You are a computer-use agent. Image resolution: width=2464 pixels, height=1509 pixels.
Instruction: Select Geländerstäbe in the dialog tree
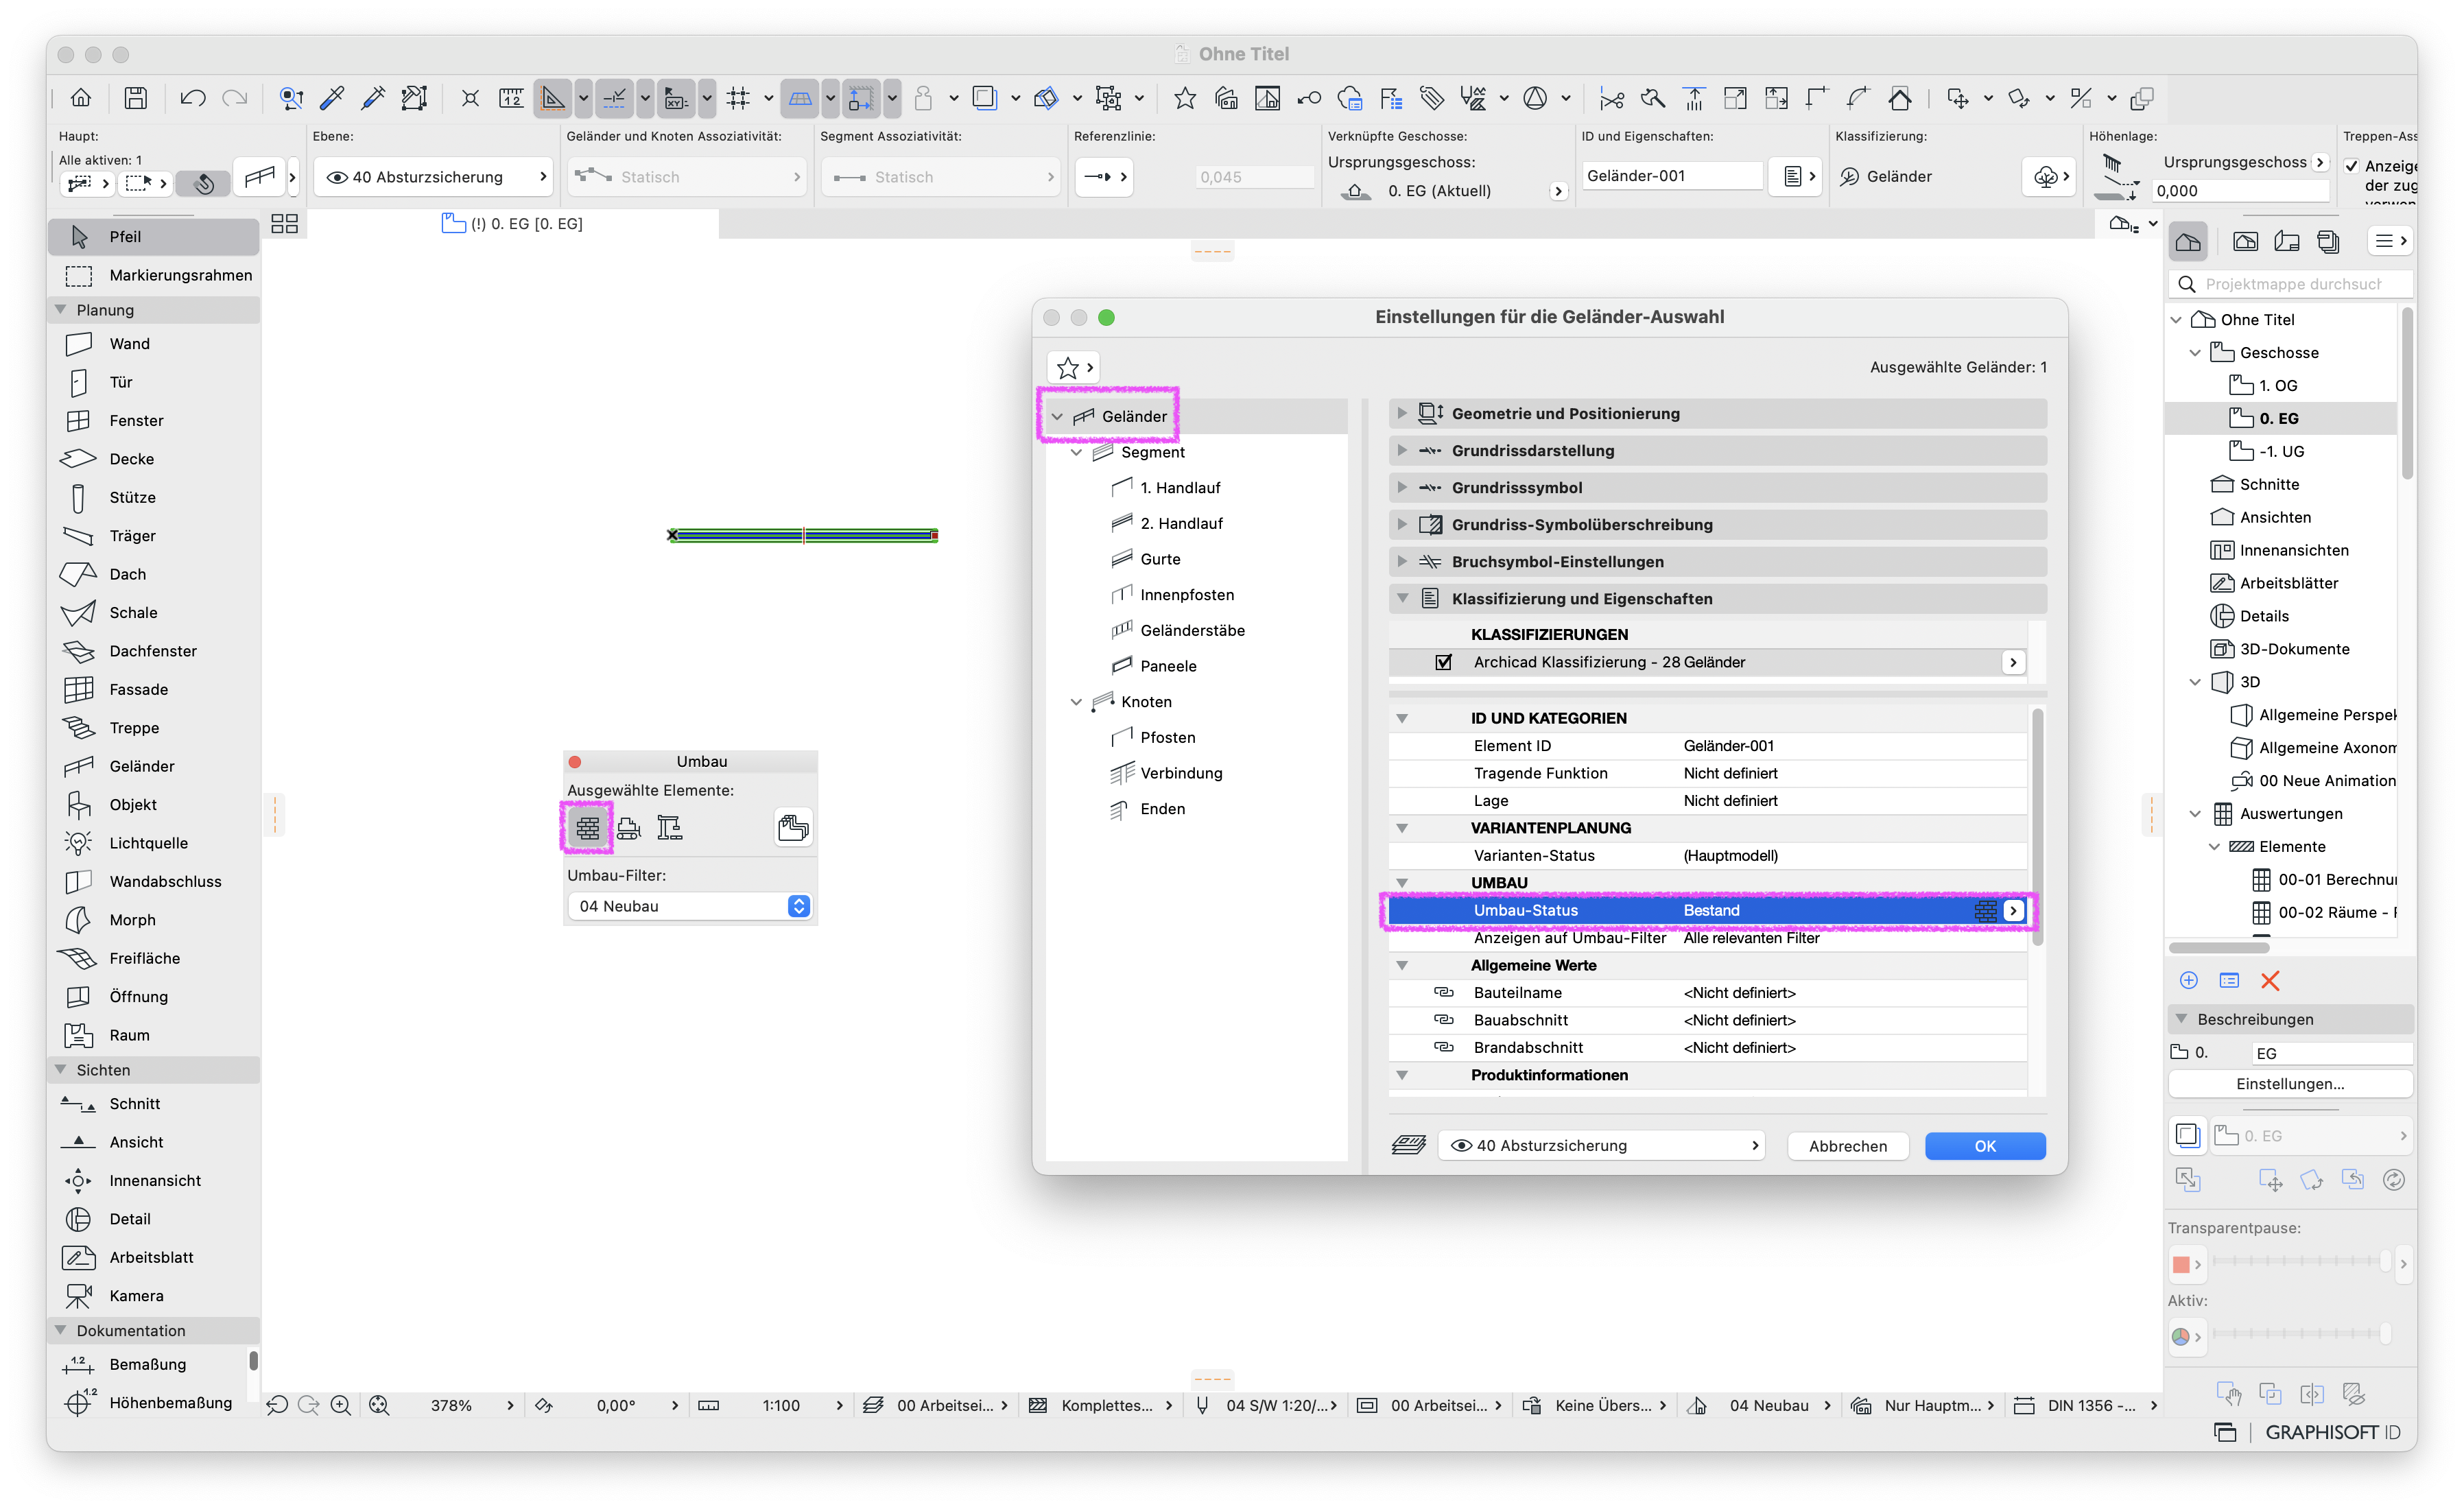(1192, 630)
